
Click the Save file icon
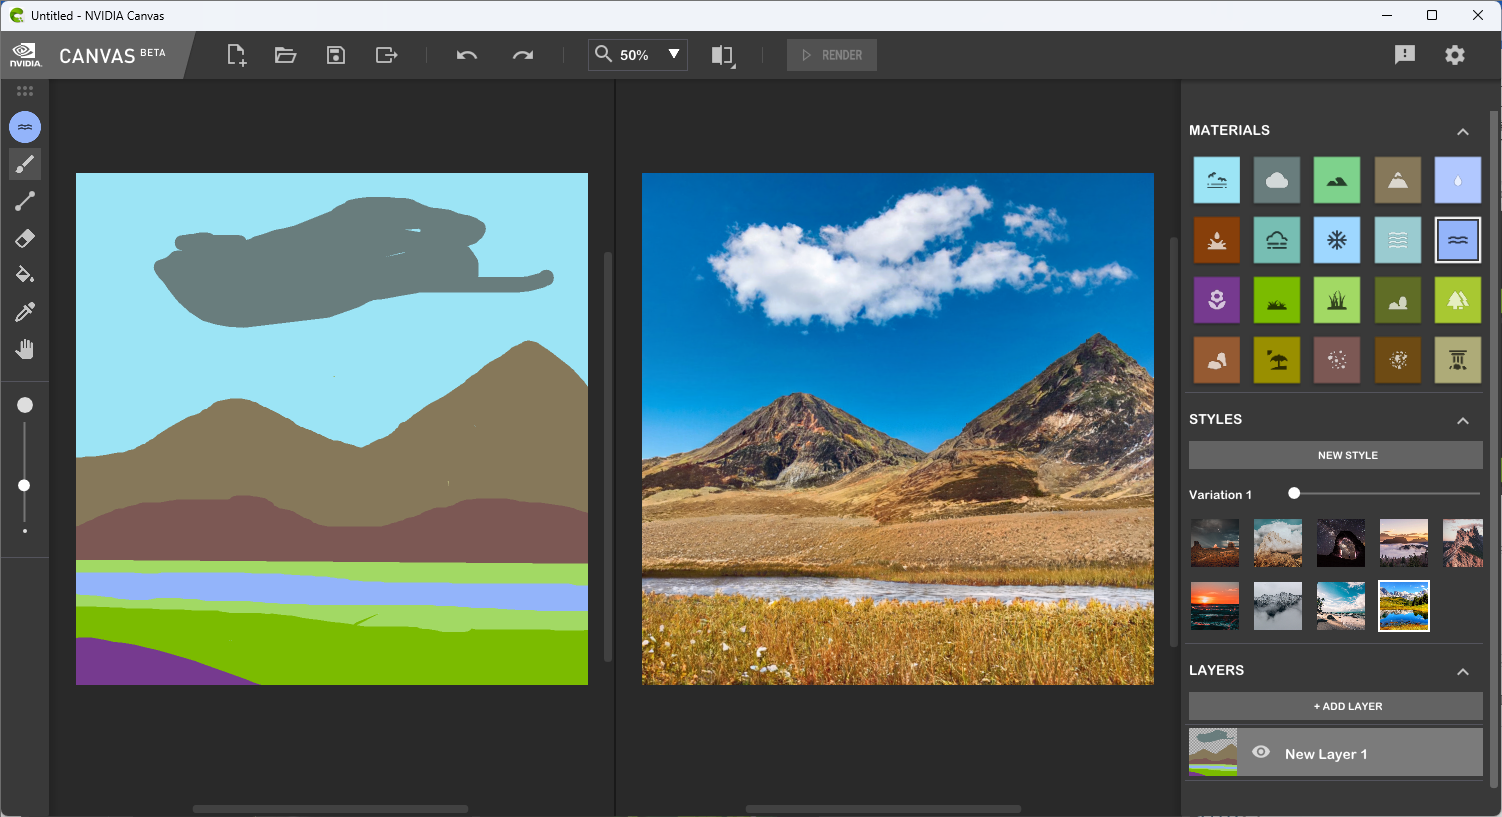pos(336,55)
